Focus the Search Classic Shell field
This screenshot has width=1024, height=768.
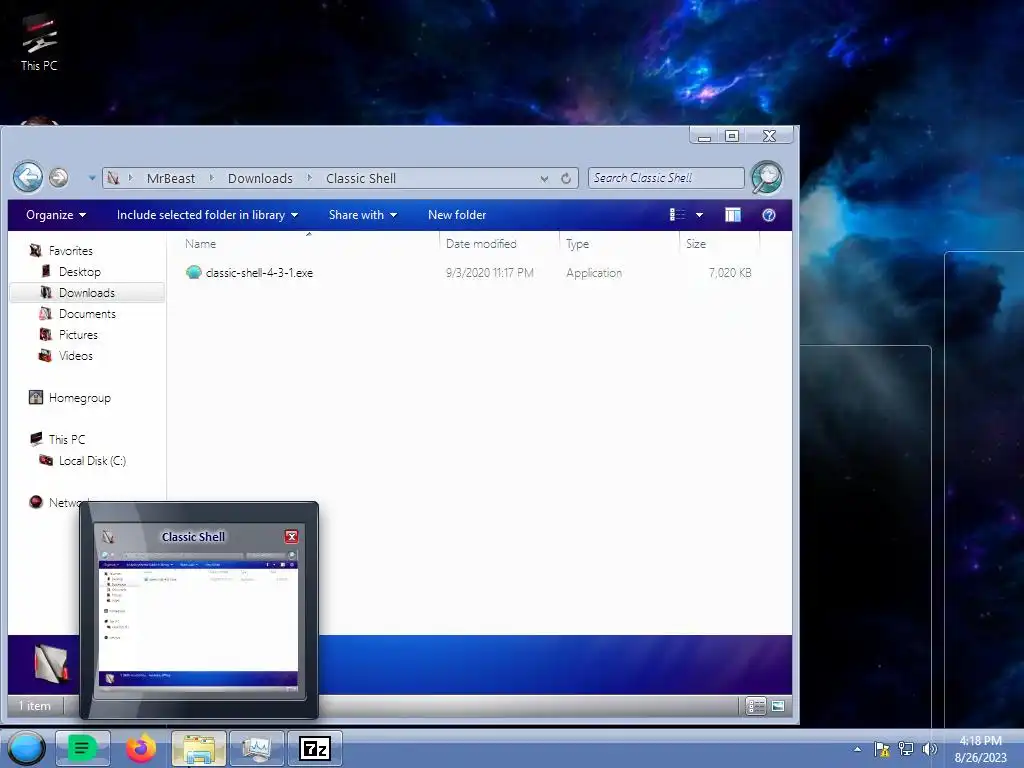(666, 178)
